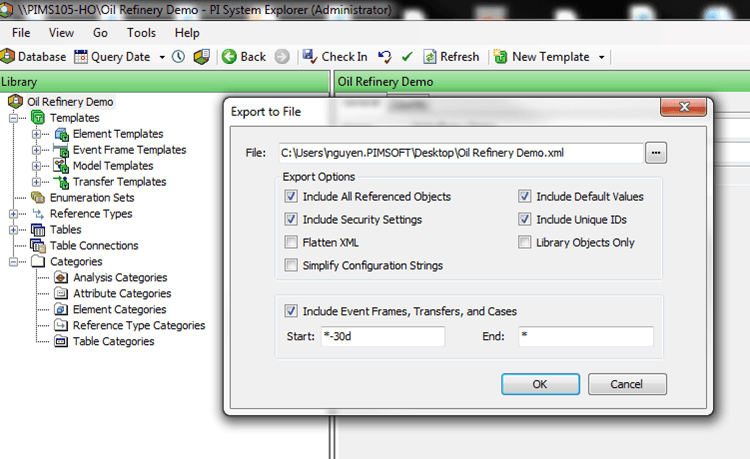Select the Oil Refinery Demo root node icon
The width and height of the screenshot is (750, 459).
coord(16,101)
